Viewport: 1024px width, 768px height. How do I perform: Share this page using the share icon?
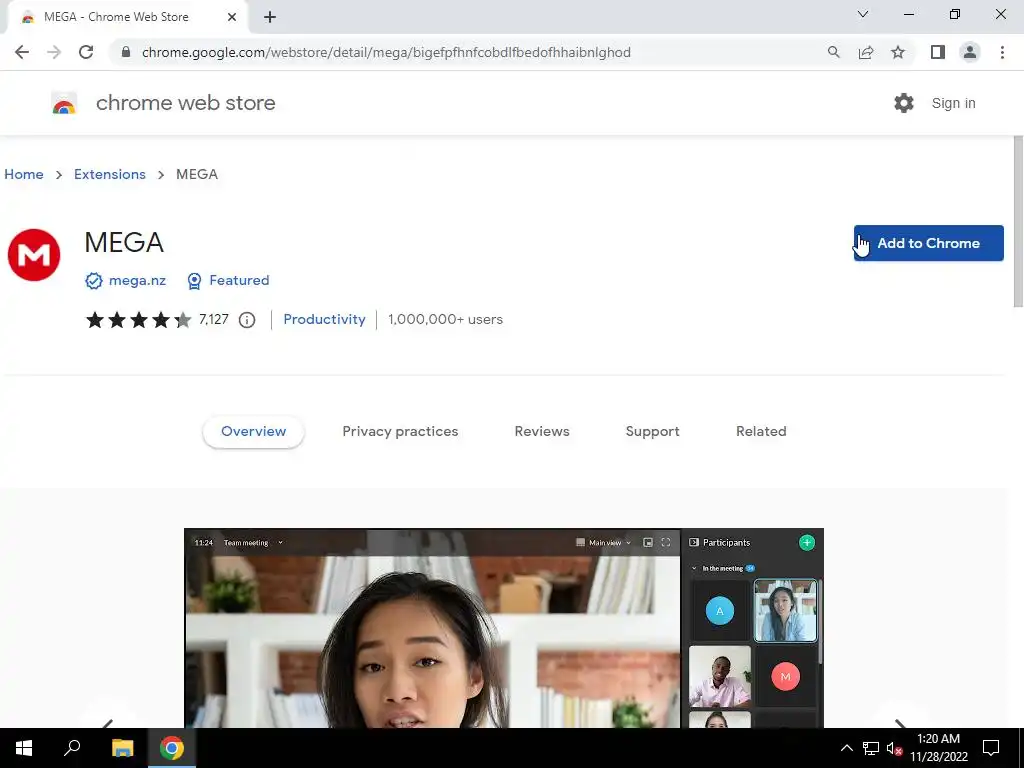866,52
